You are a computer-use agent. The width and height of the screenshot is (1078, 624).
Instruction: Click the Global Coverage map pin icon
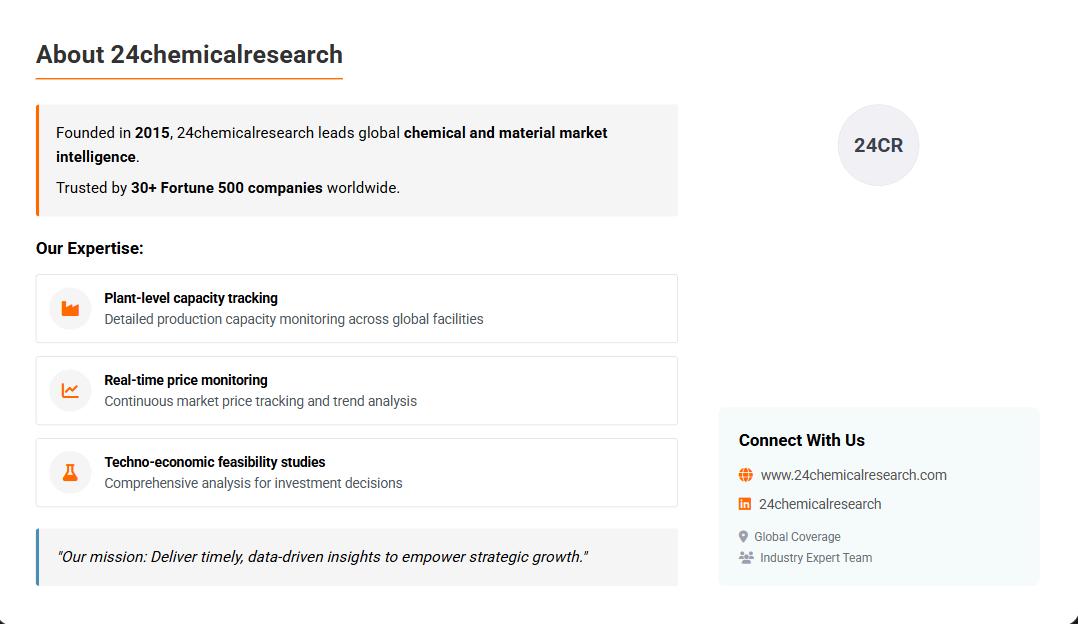tap(743, 537)
